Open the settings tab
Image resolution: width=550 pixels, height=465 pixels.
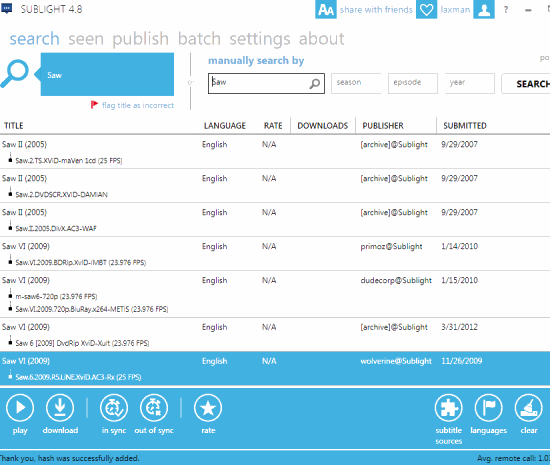point(260,39)
